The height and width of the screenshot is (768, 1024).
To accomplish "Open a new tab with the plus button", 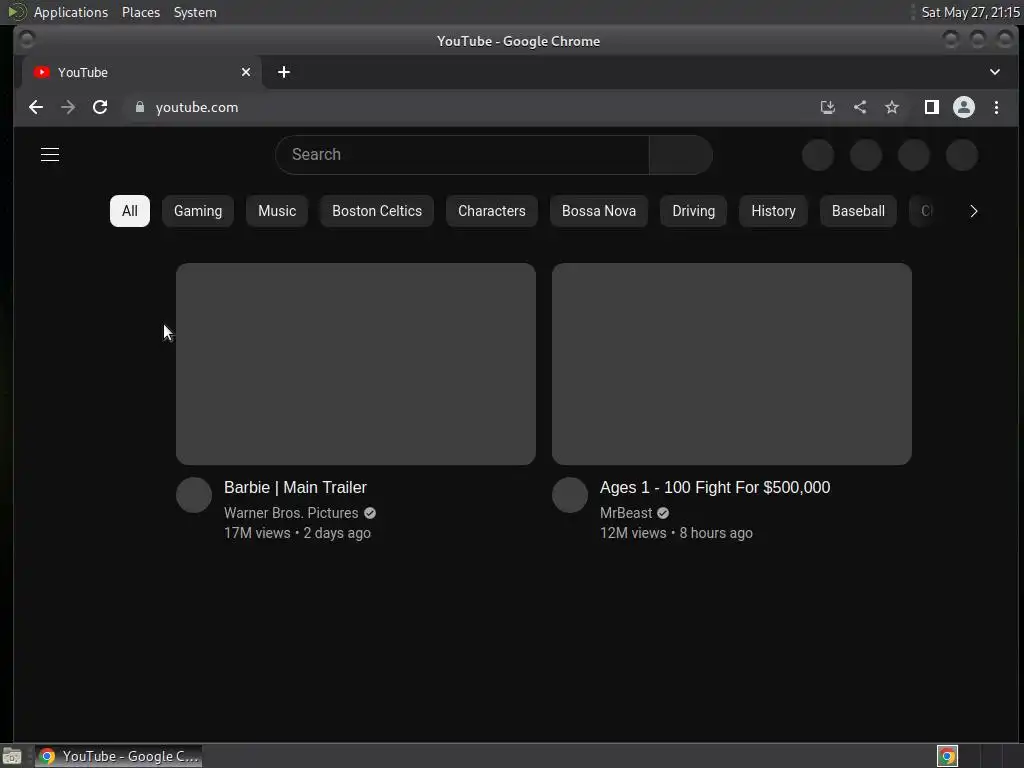I will (283, 72).
